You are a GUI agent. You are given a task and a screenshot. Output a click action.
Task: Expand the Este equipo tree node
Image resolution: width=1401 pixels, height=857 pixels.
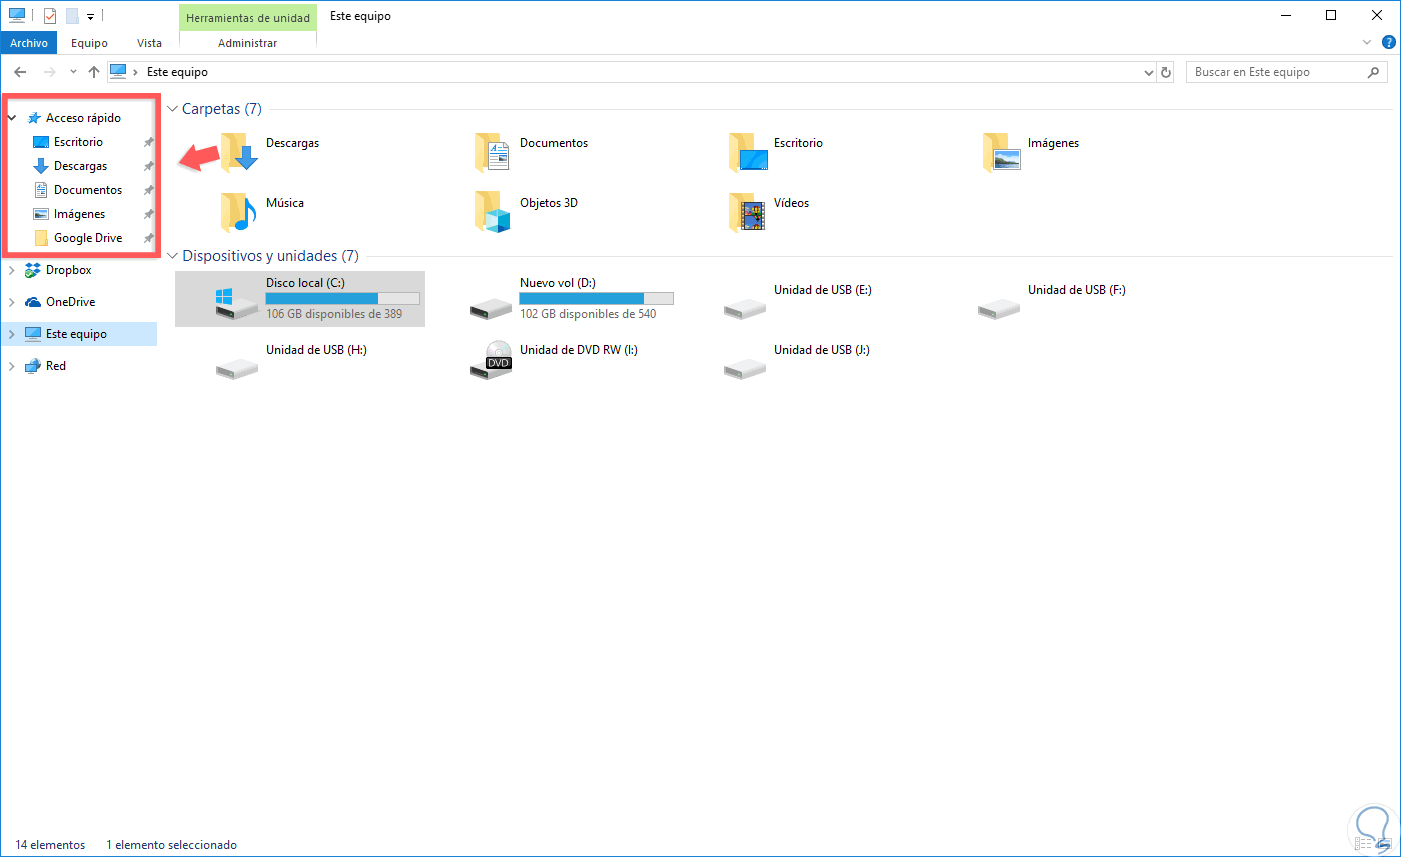(12, 334)
